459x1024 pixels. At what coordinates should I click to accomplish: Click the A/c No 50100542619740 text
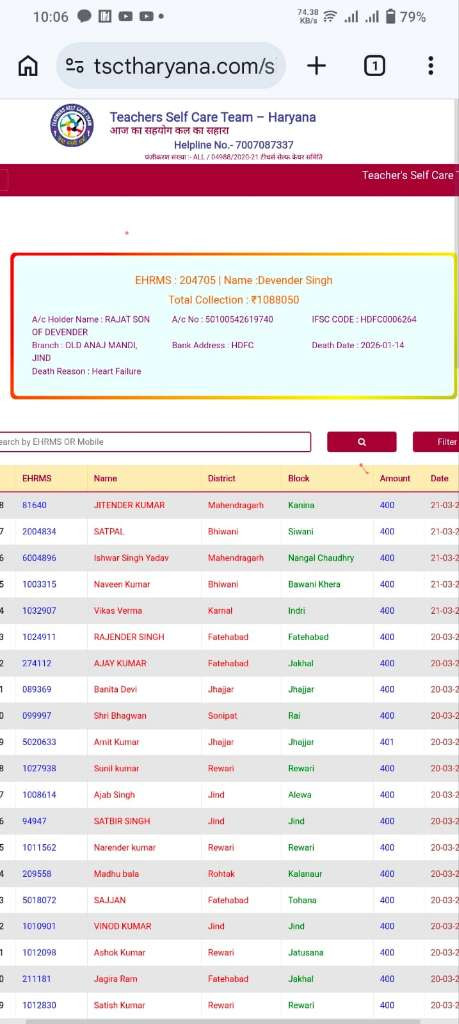223,319
